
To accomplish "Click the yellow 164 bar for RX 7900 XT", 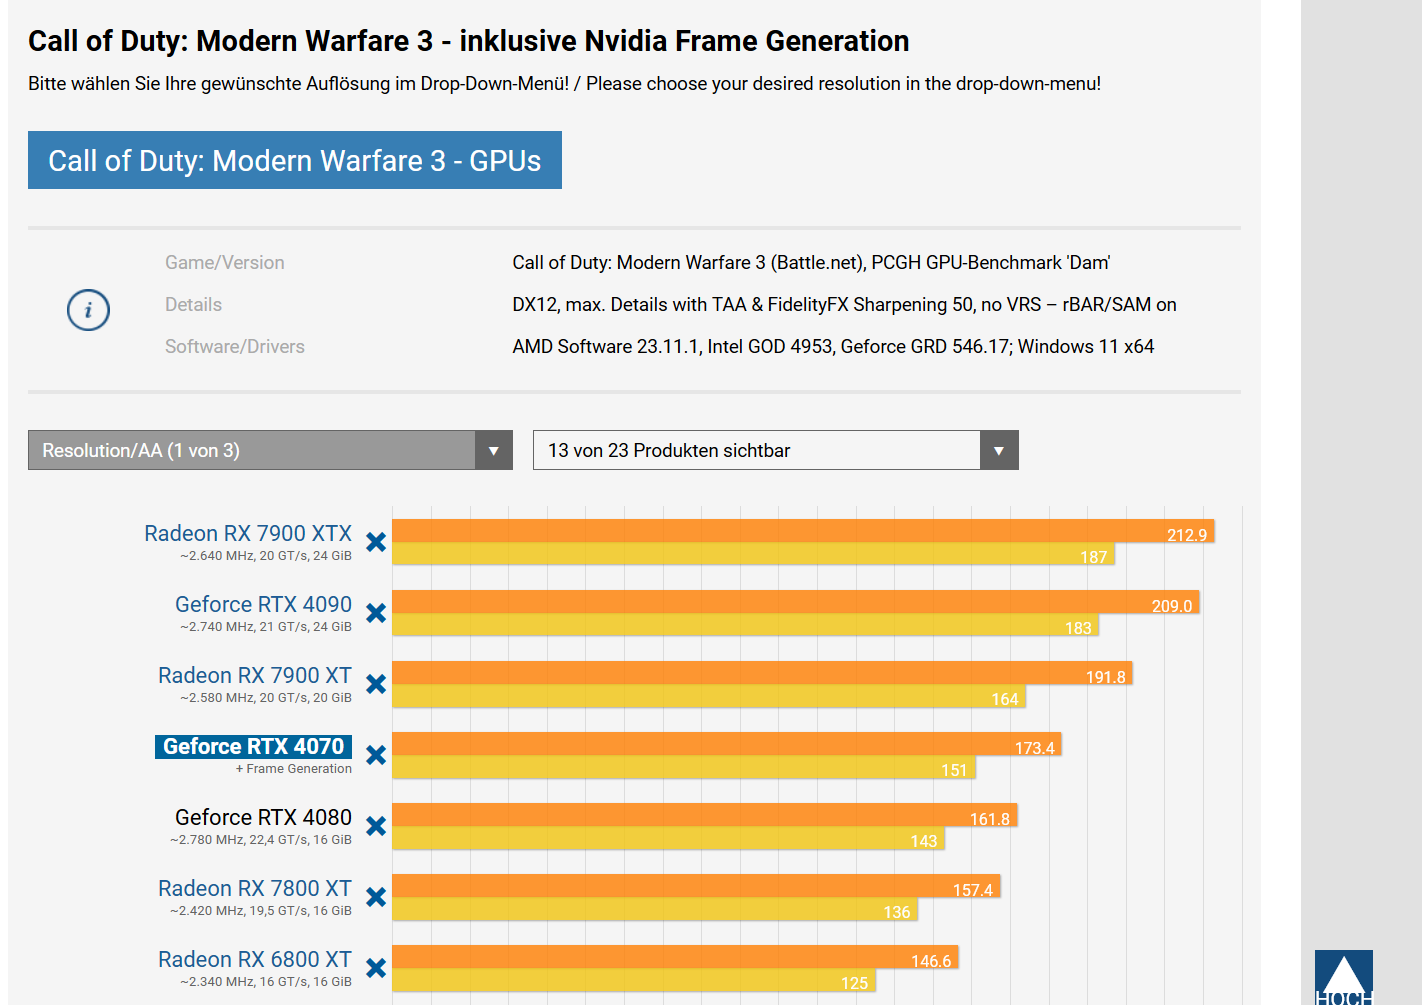I will click(x=709, y=696).
